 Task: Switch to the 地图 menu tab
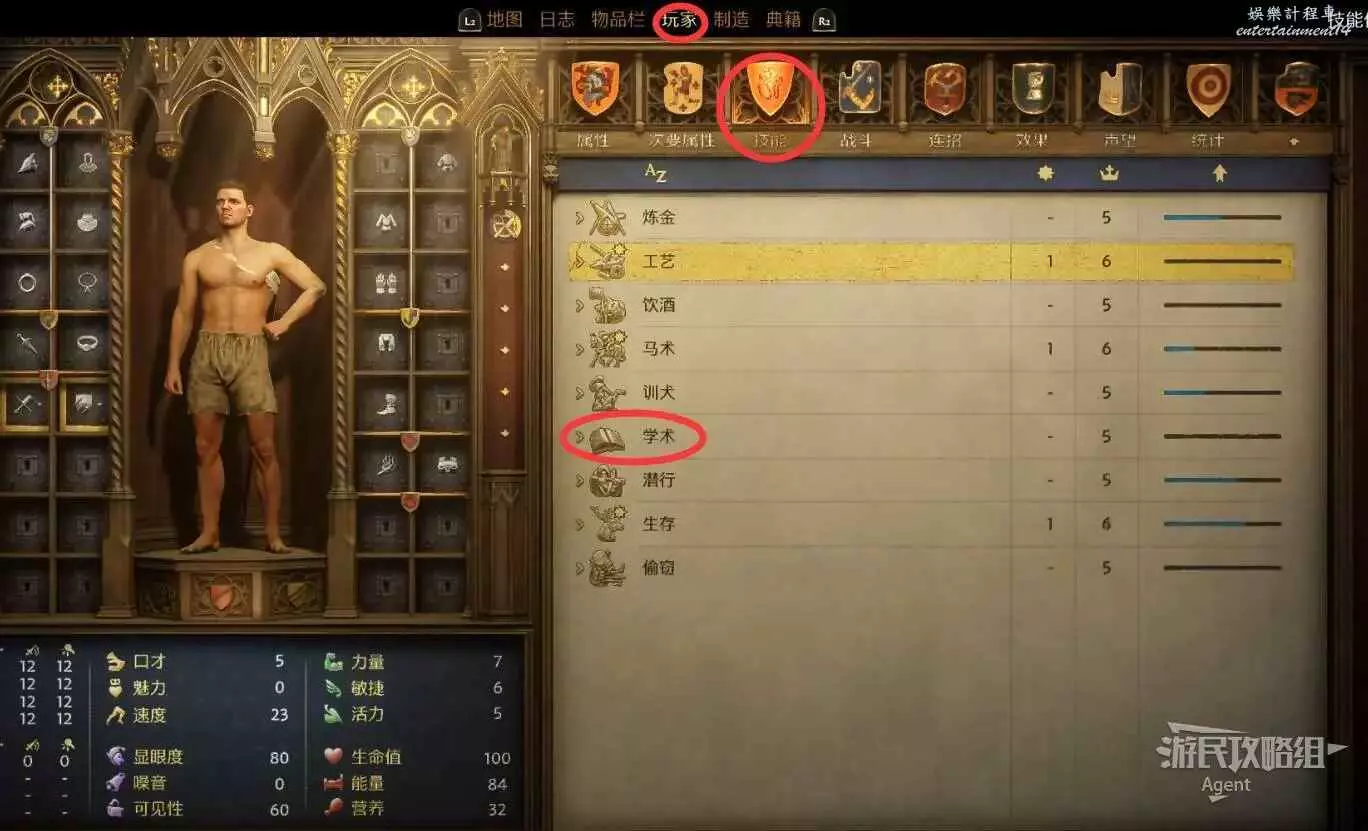[505, 19]
